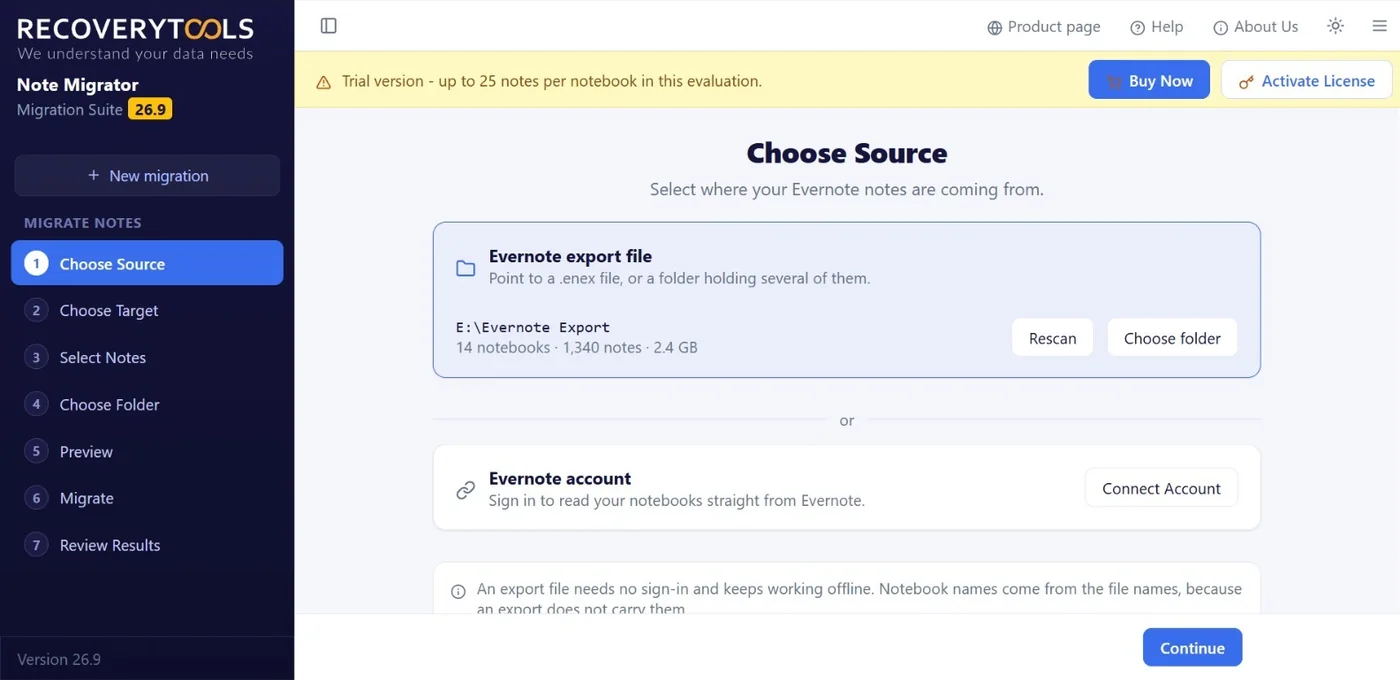1400x680 pixels.
Task: Select the Evernote account heading
Action: 560,478
